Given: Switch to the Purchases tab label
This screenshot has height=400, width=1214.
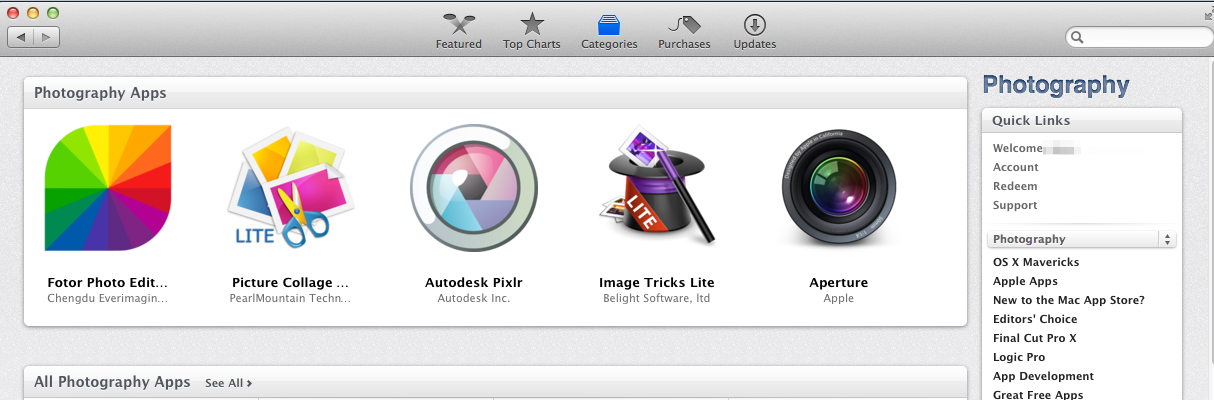Looking at the screenshot, I should tap(684, 44).
